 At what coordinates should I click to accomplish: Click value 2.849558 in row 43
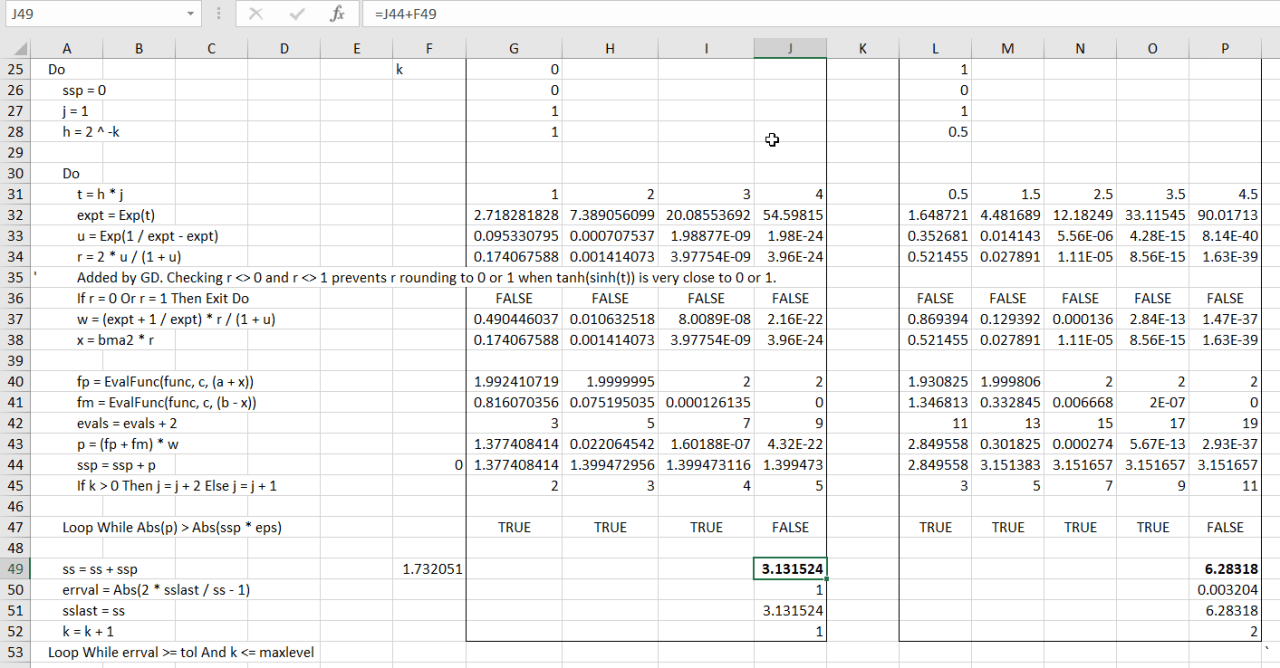(x=938, y=444)
